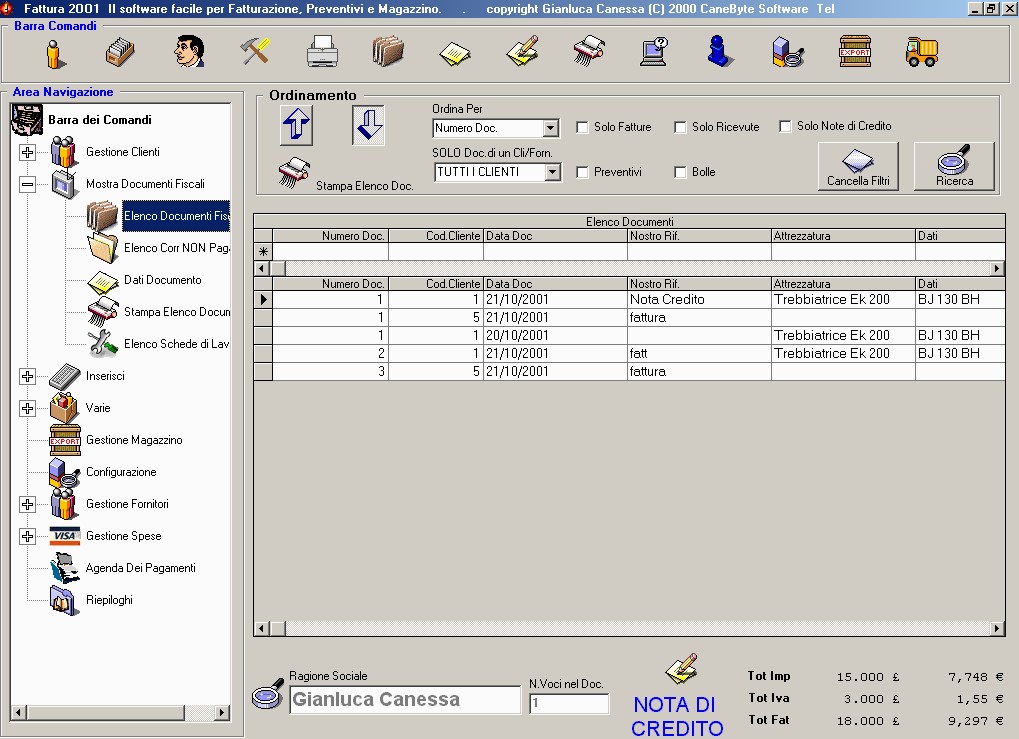Click the VISA card Gestione Spese icon
The image size is (1019, 739).
click(65, 536)
